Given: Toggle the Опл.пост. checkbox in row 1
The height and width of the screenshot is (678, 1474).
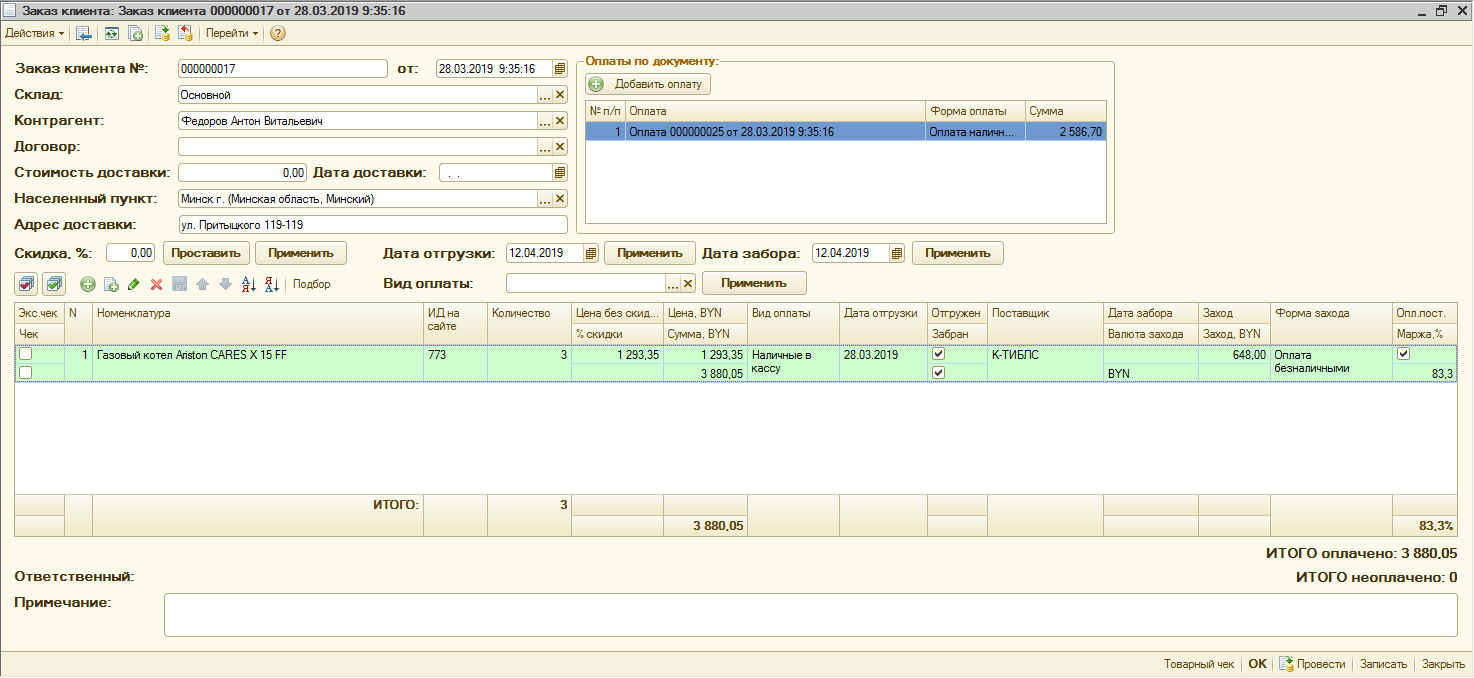Looking at the screenshot, I should [x=1404, y=354].
